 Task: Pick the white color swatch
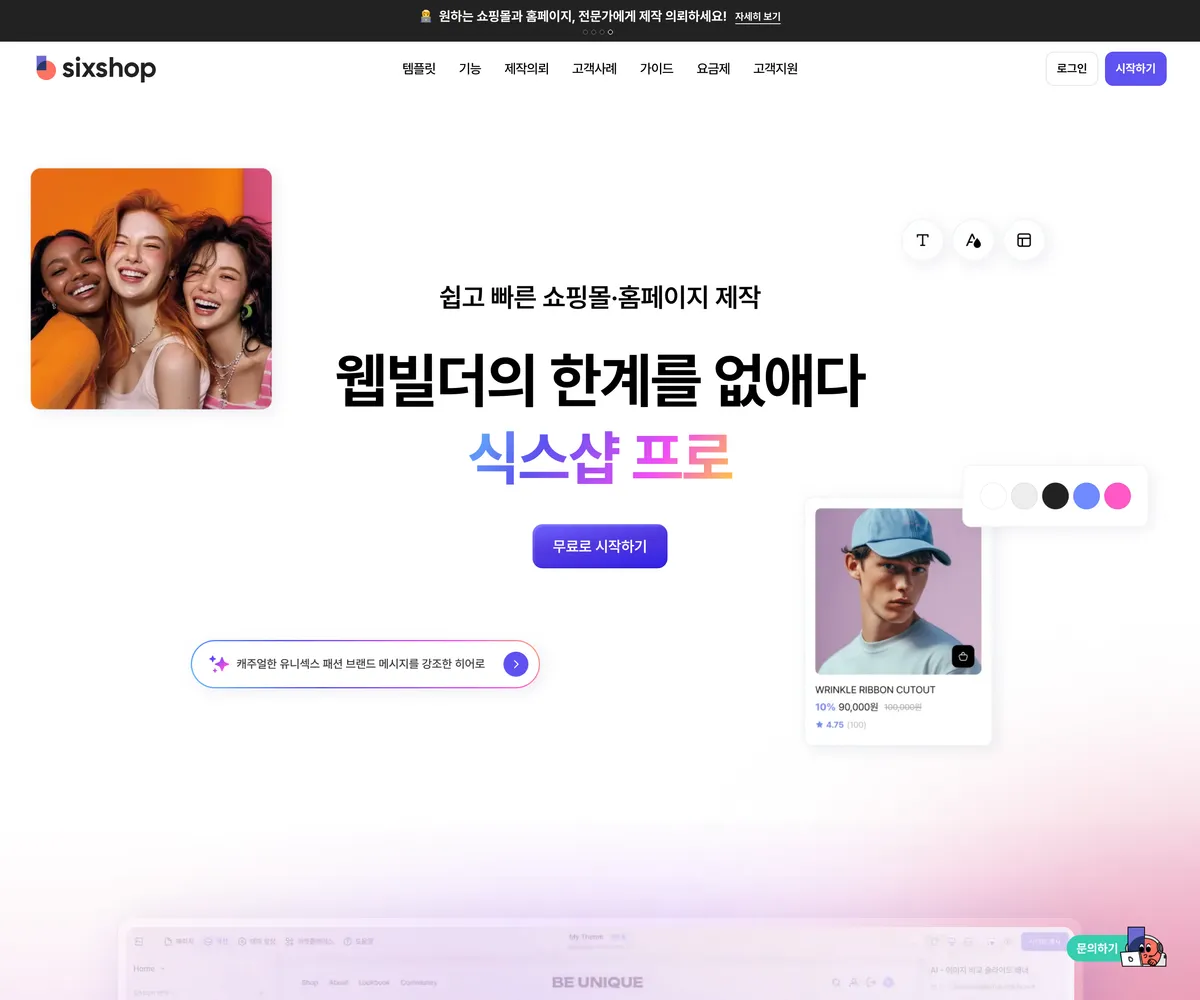pos(994,496)
